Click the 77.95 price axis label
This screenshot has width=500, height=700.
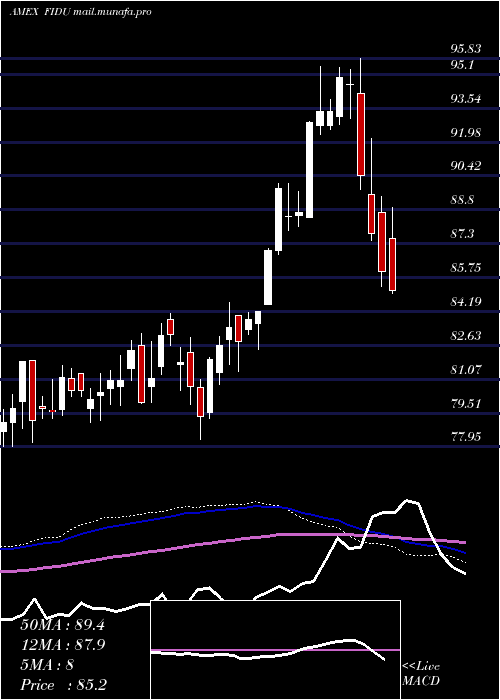465,437
